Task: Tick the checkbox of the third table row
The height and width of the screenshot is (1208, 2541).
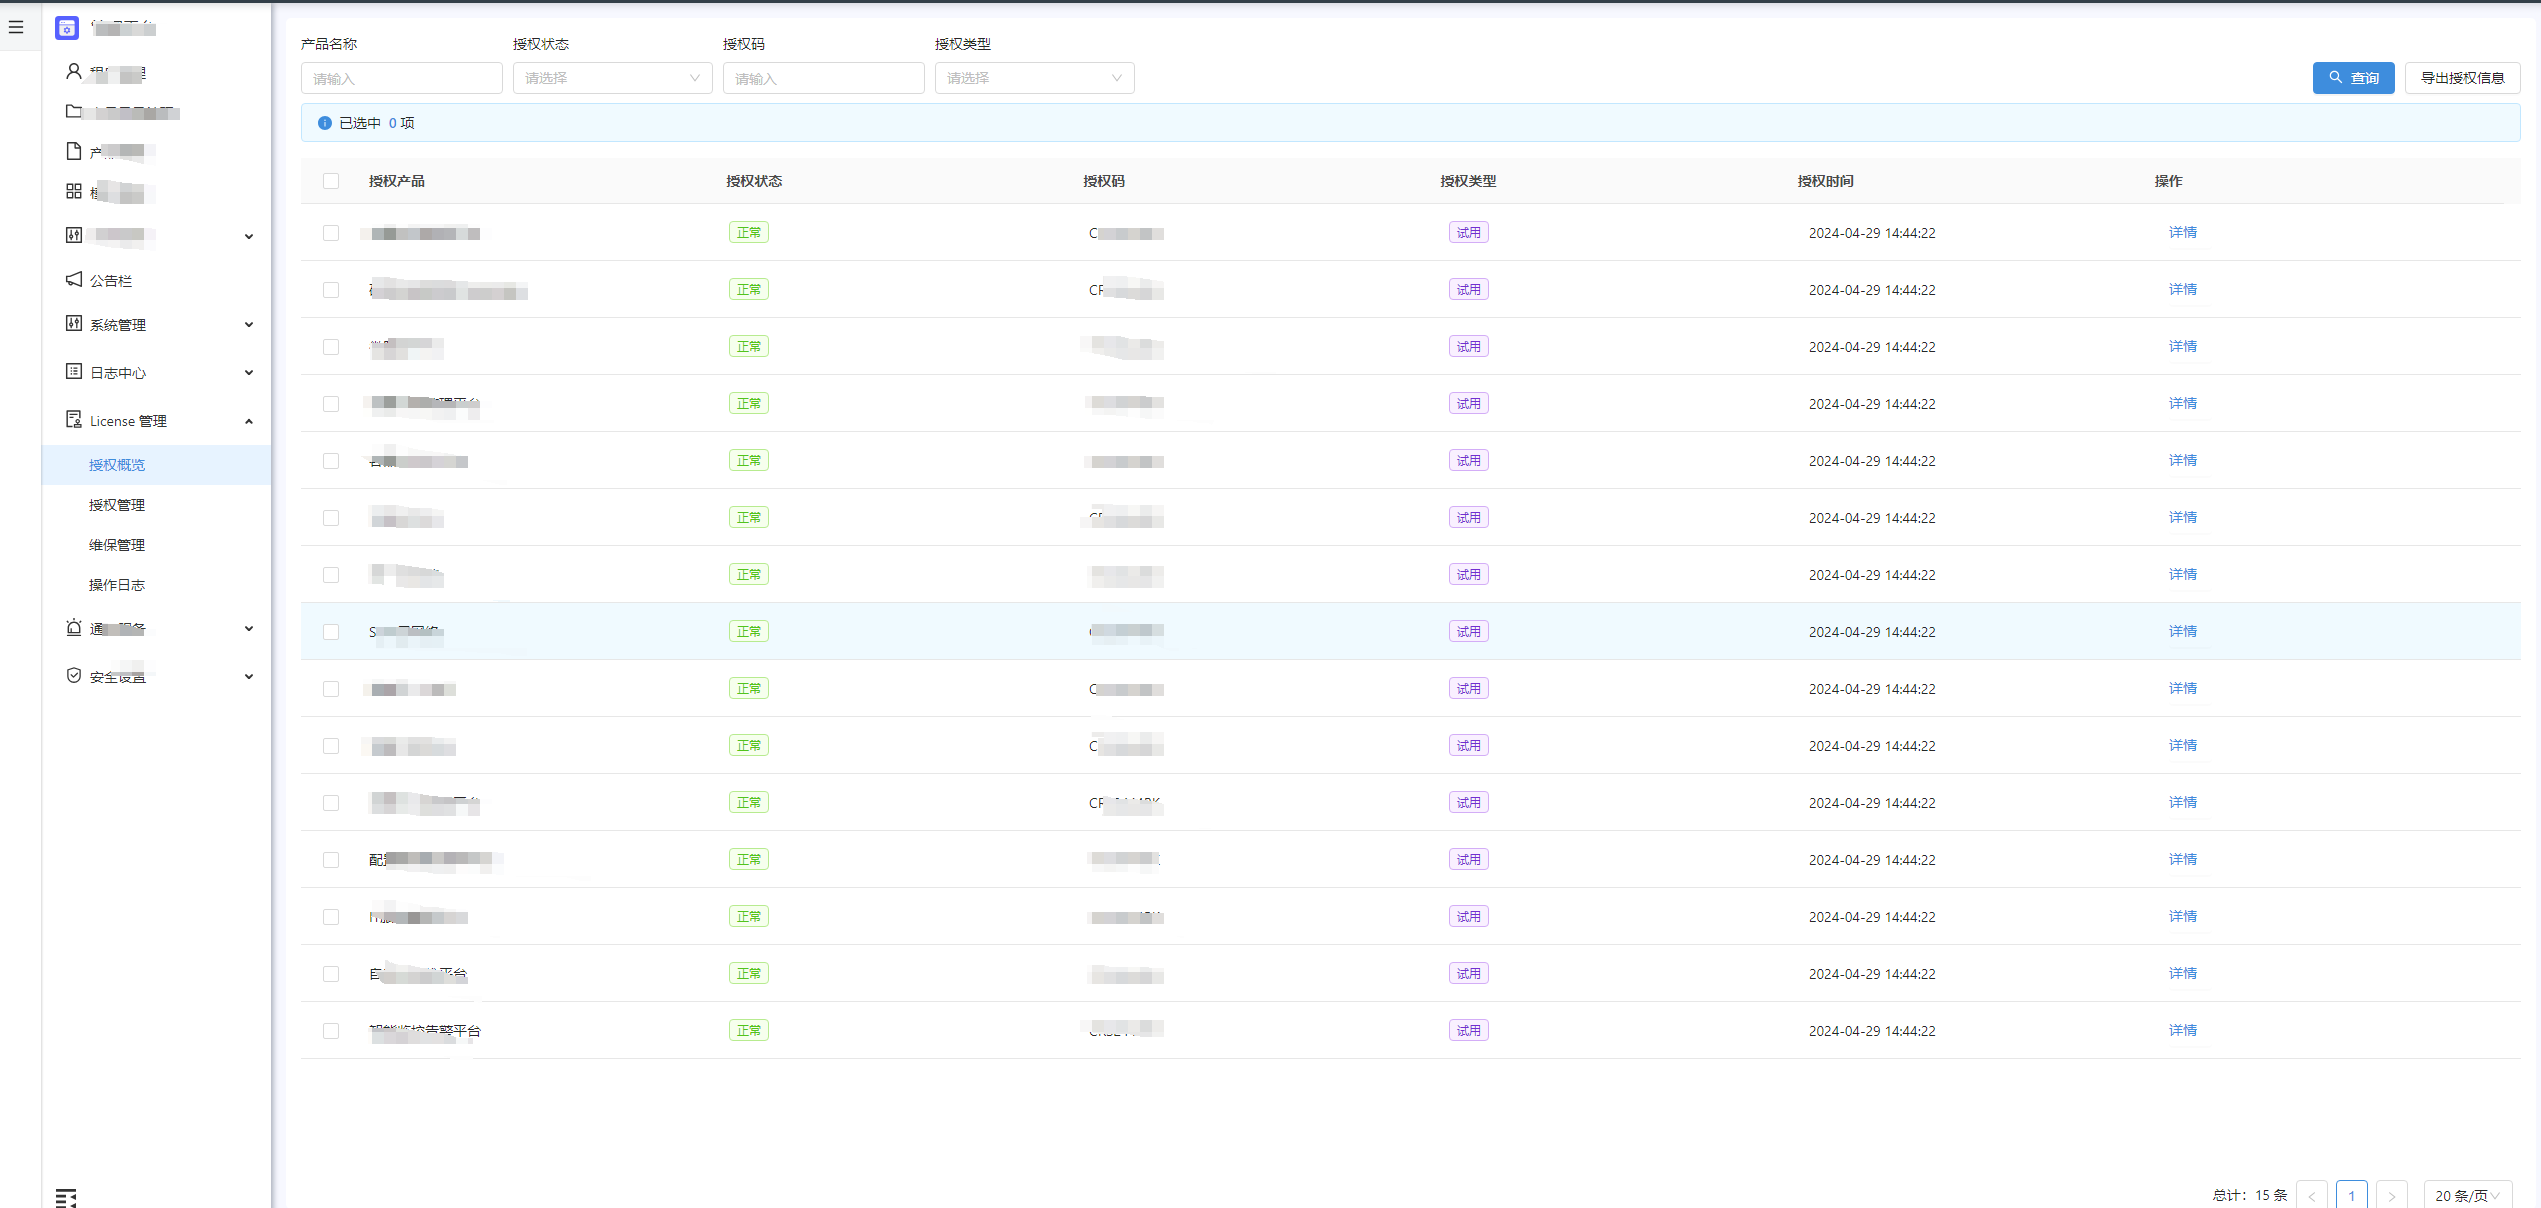Action: pos(331,347)
